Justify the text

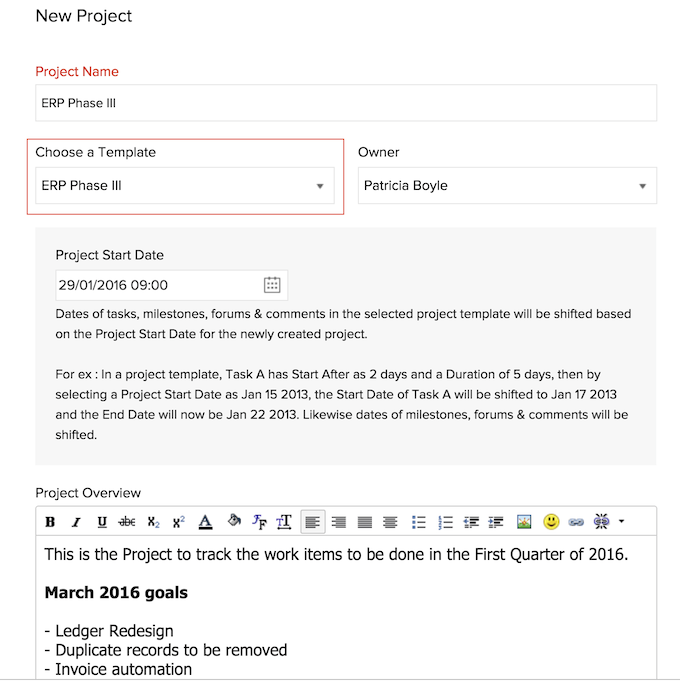tap(365, 522)
